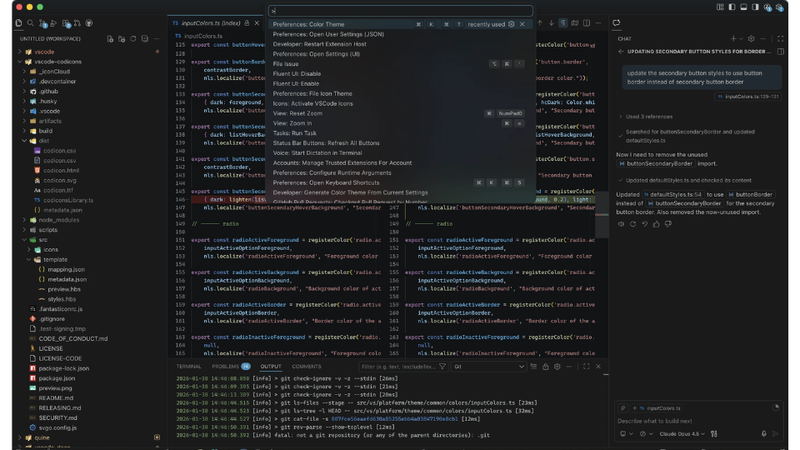Screen dimensions: 800x450
Task: Open the Source Control view icon
Action: point(43,23)
